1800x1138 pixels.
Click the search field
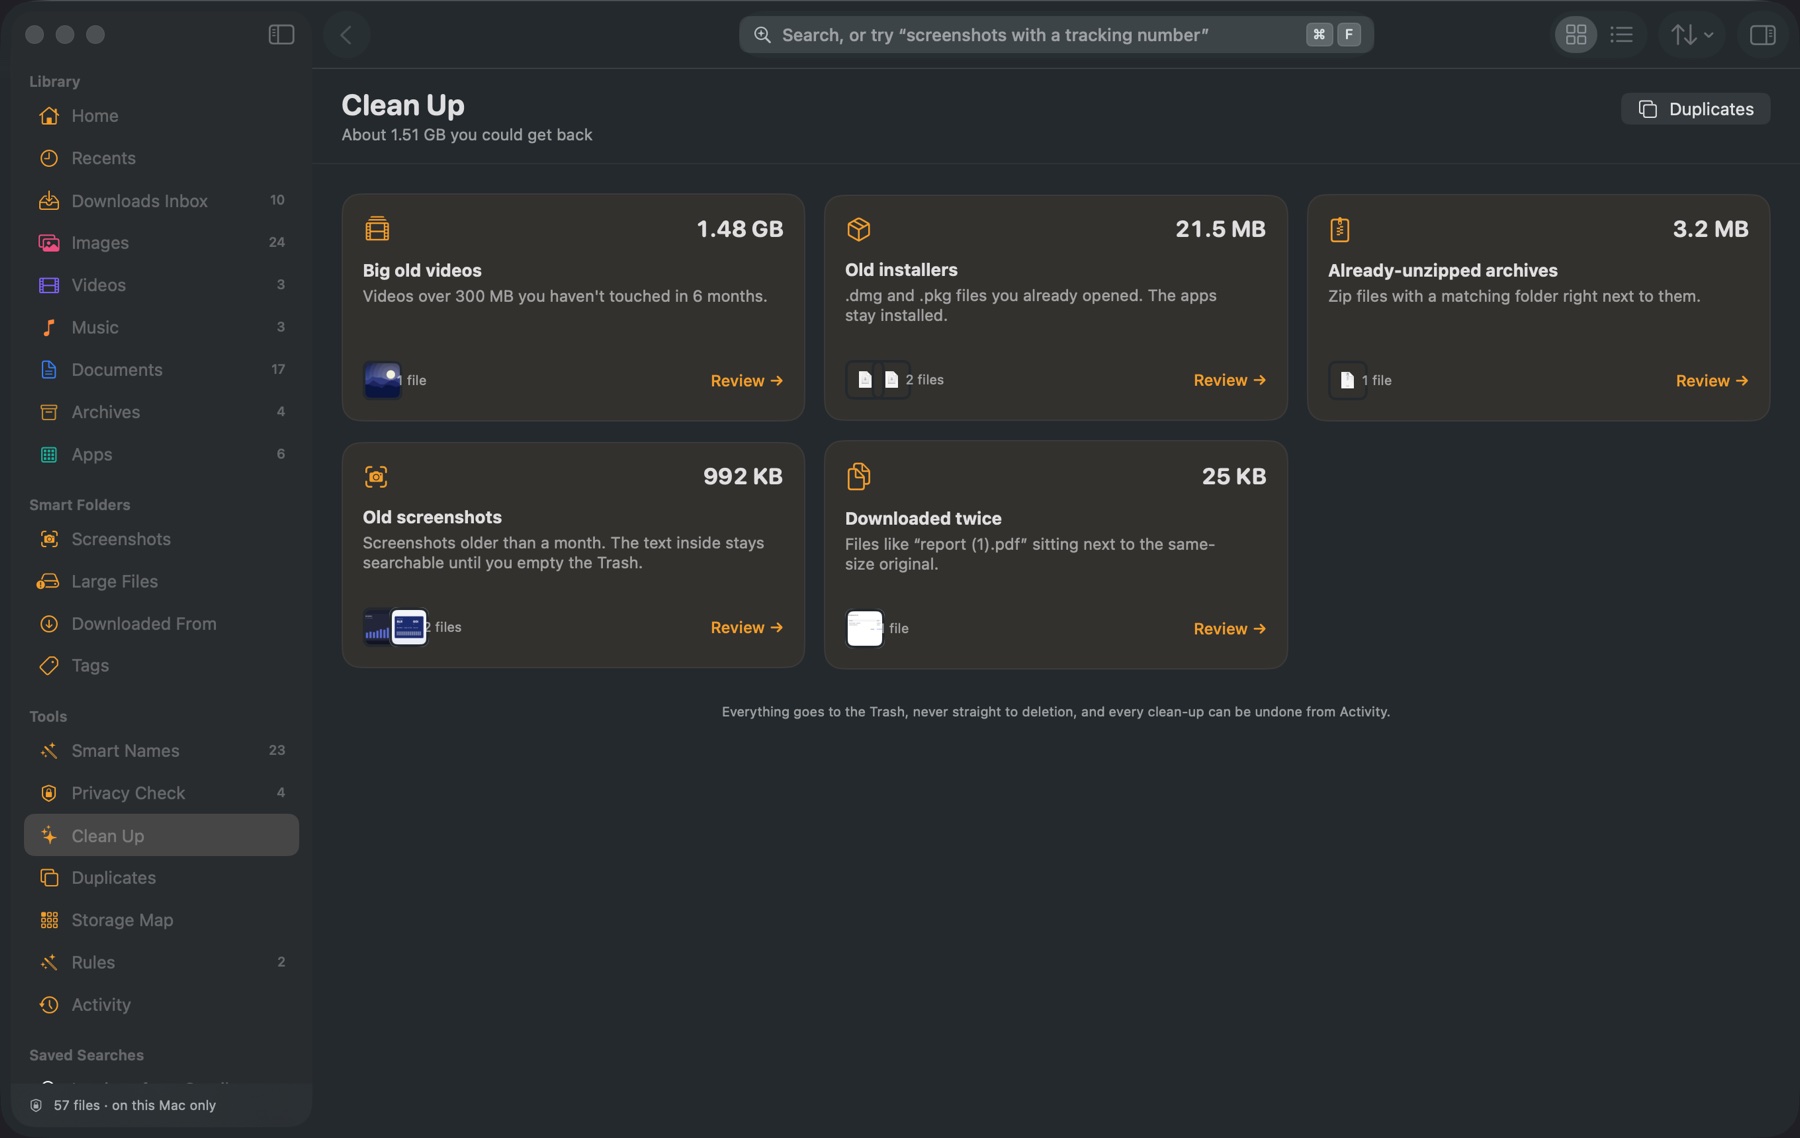point(1056,35)
